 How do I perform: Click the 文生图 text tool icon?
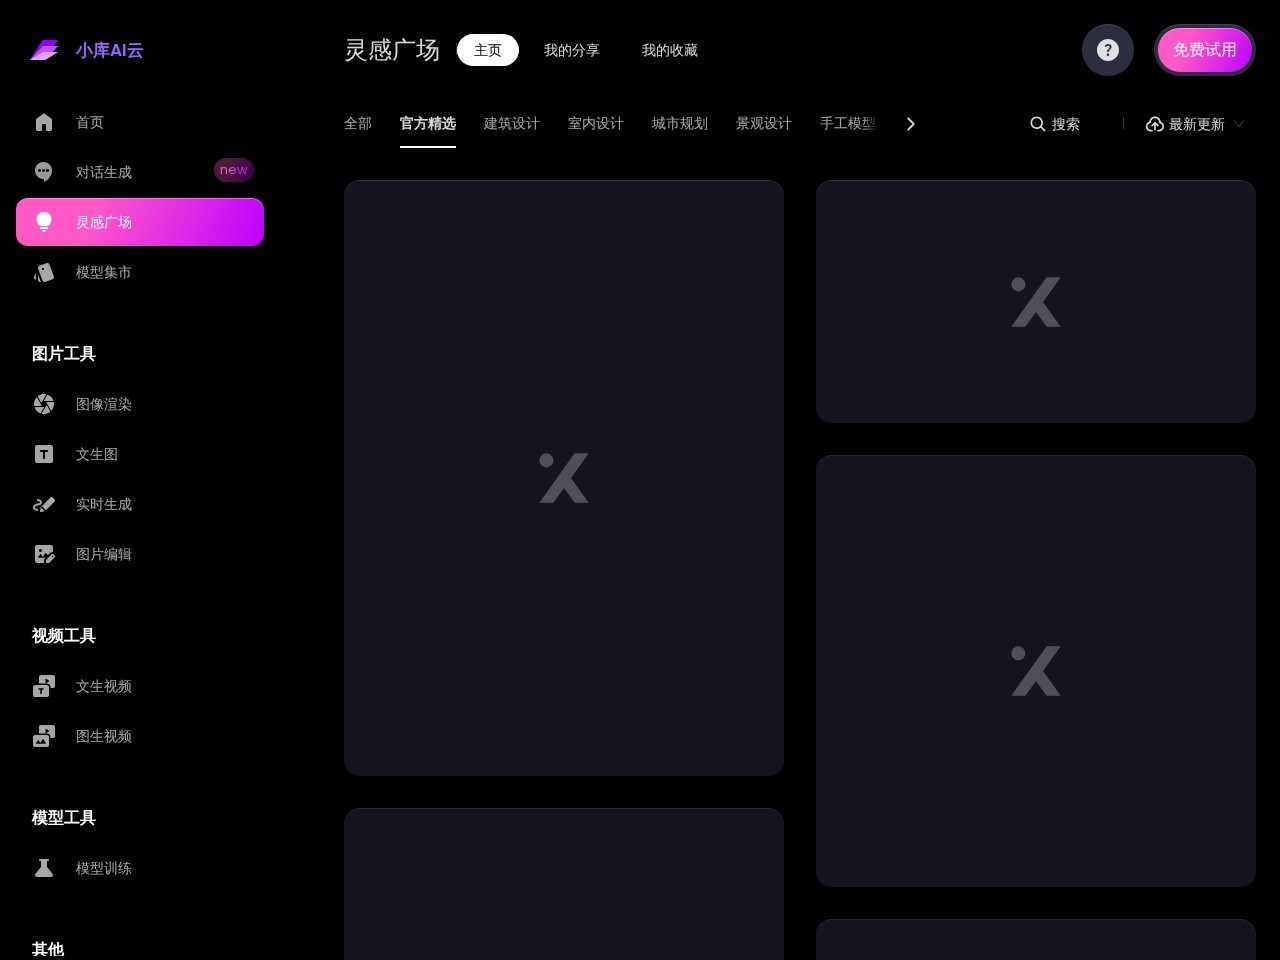(x=44, y=454)
